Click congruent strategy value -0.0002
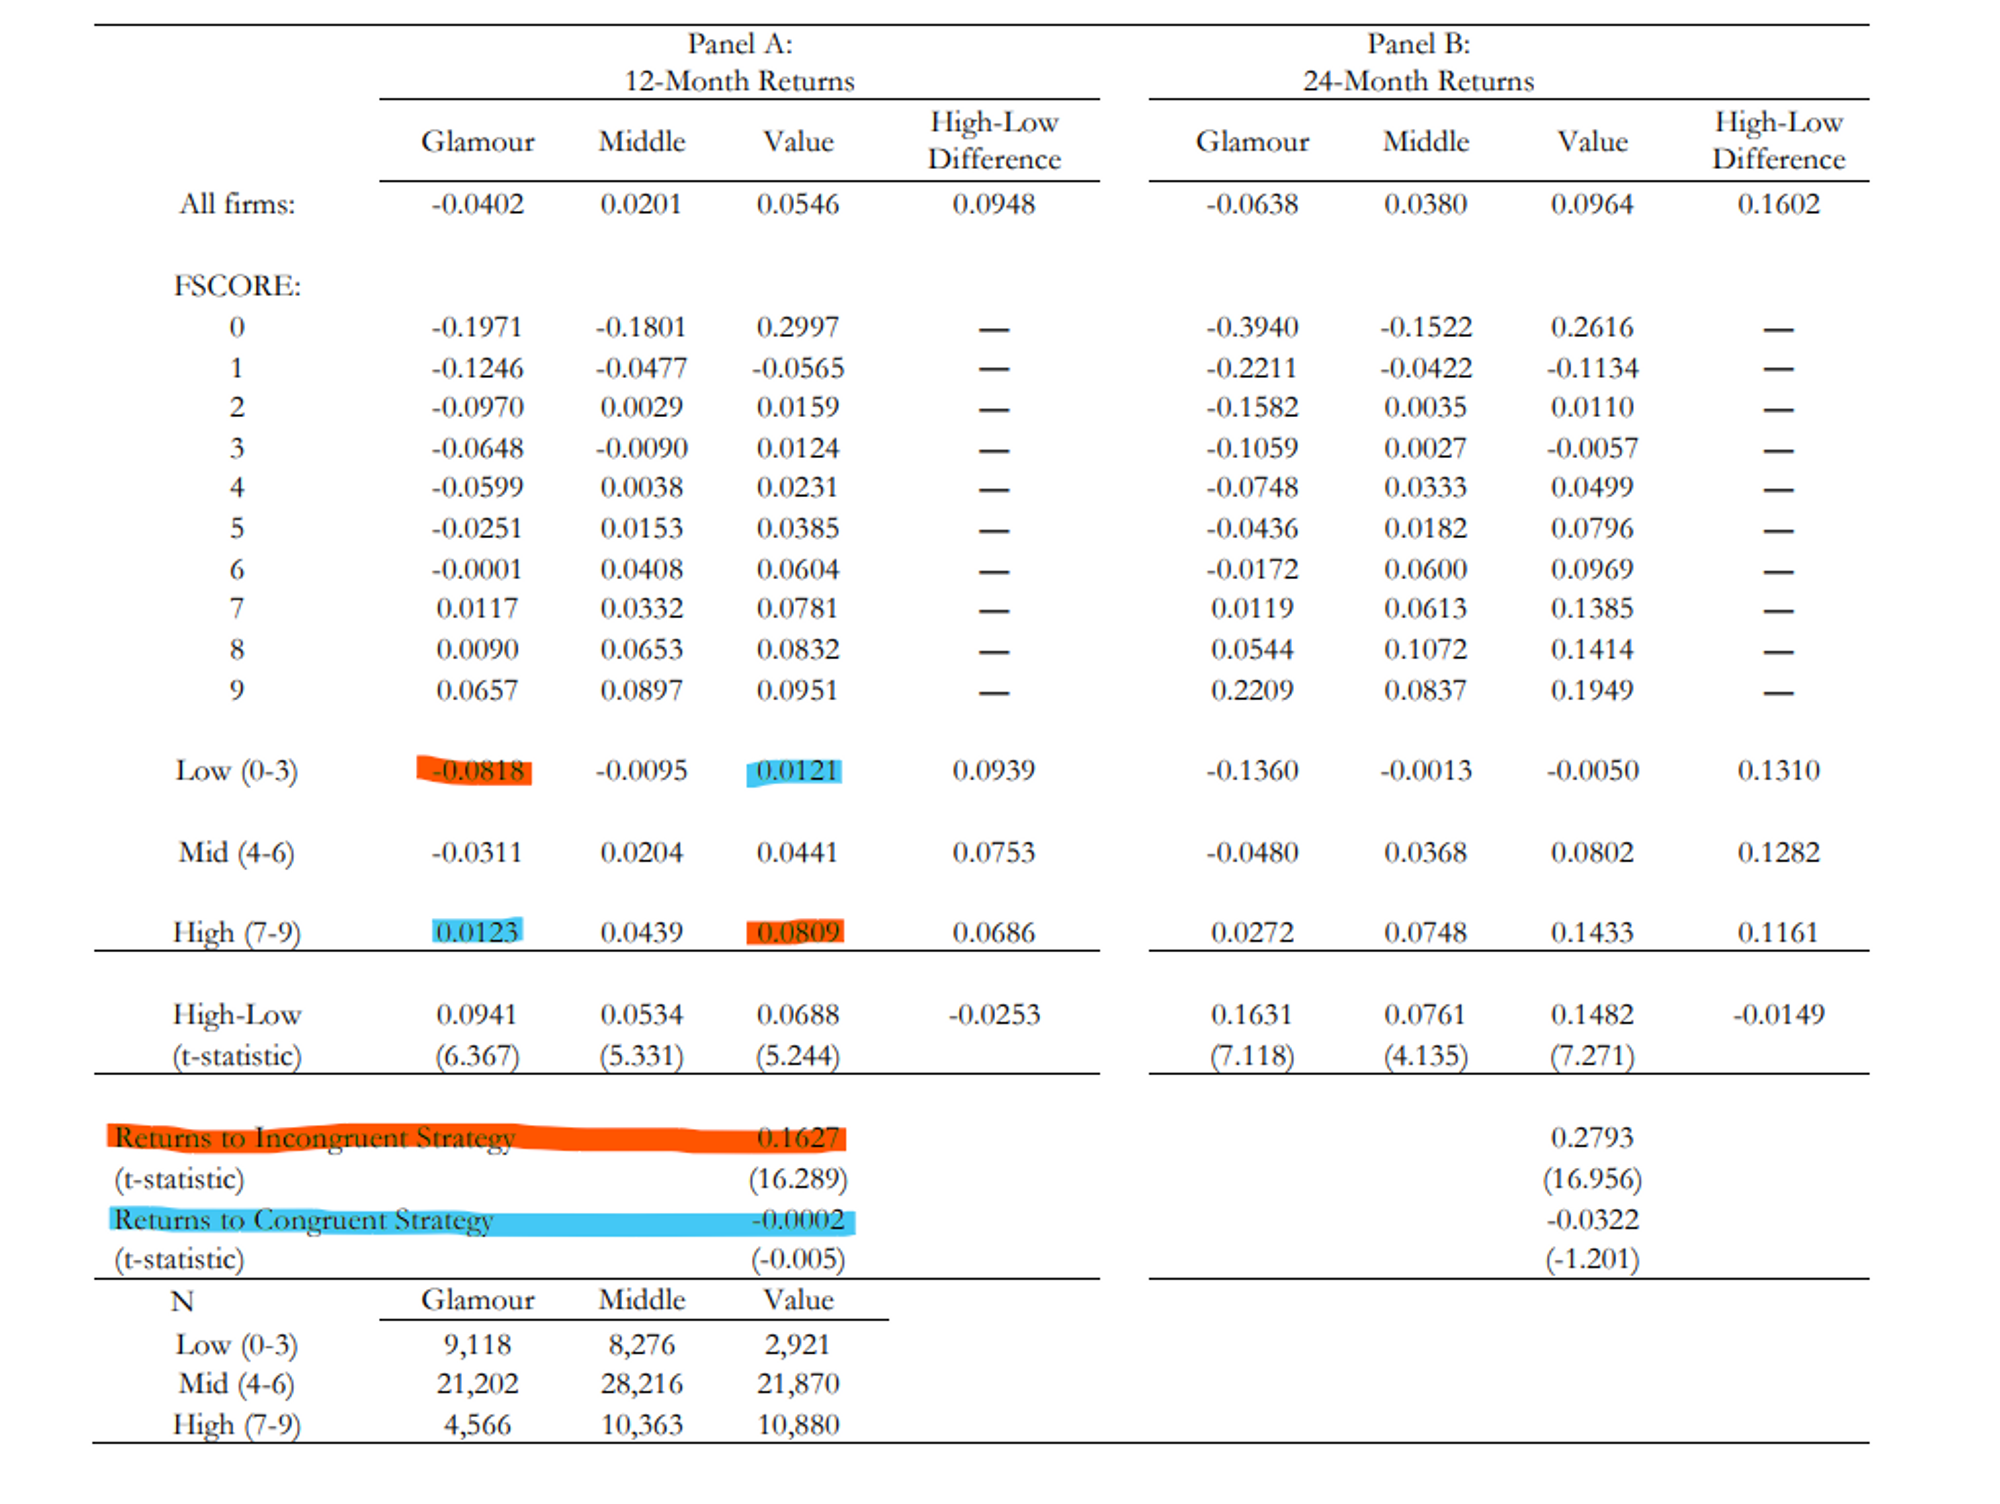Image resolution: width=2000 pixels, height=1504 pixels. [797, 1220]
